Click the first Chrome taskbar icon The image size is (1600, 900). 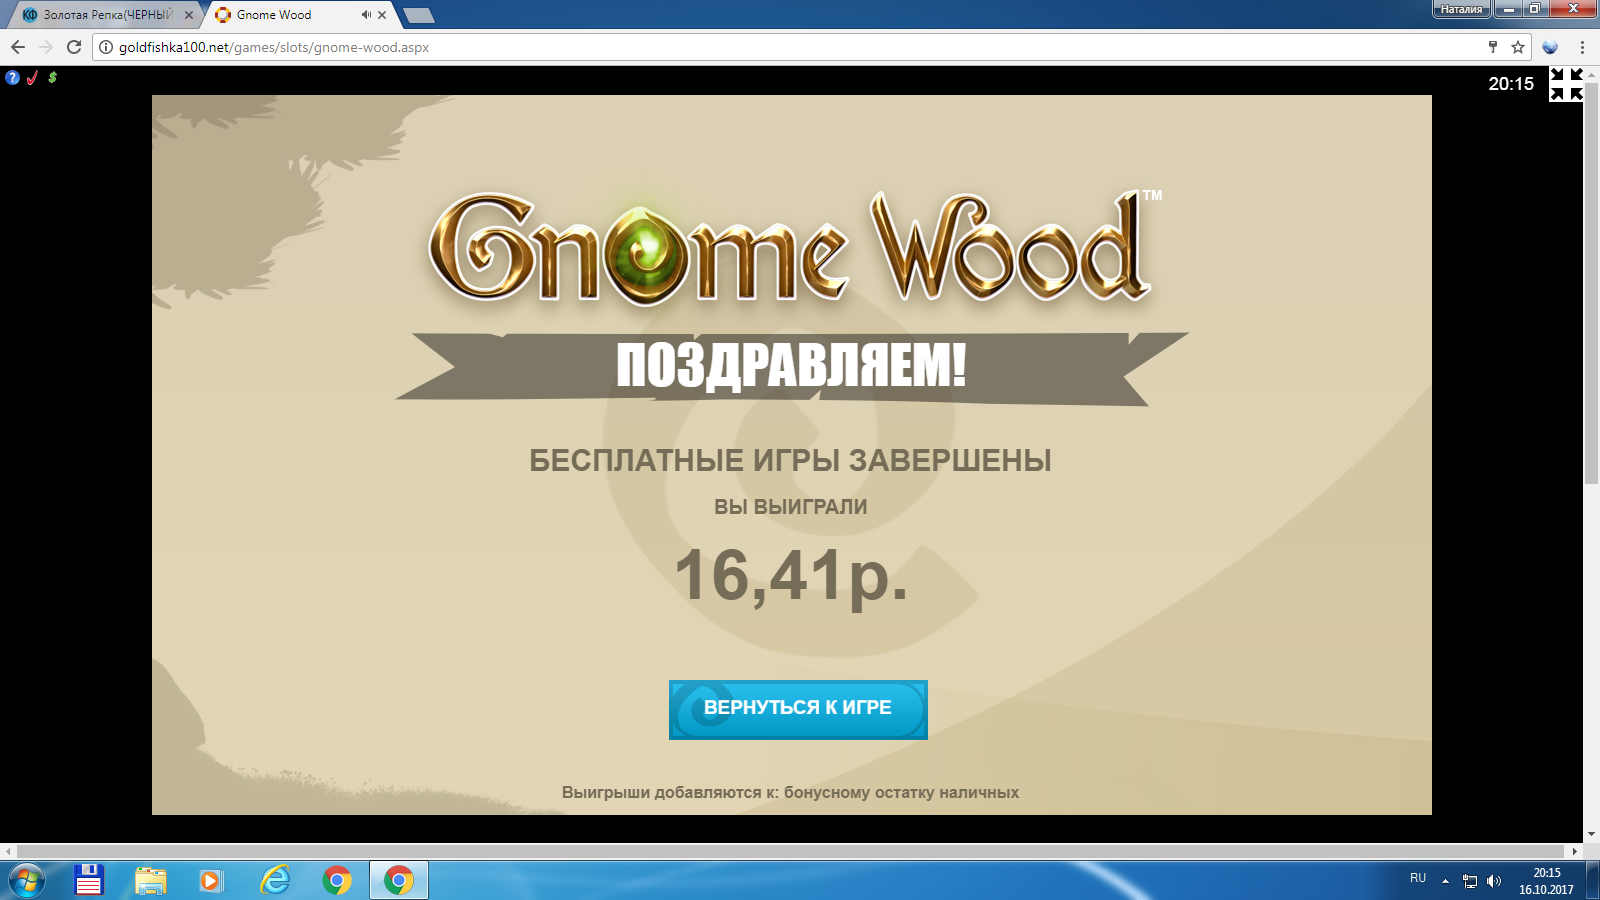coord(337,880)
